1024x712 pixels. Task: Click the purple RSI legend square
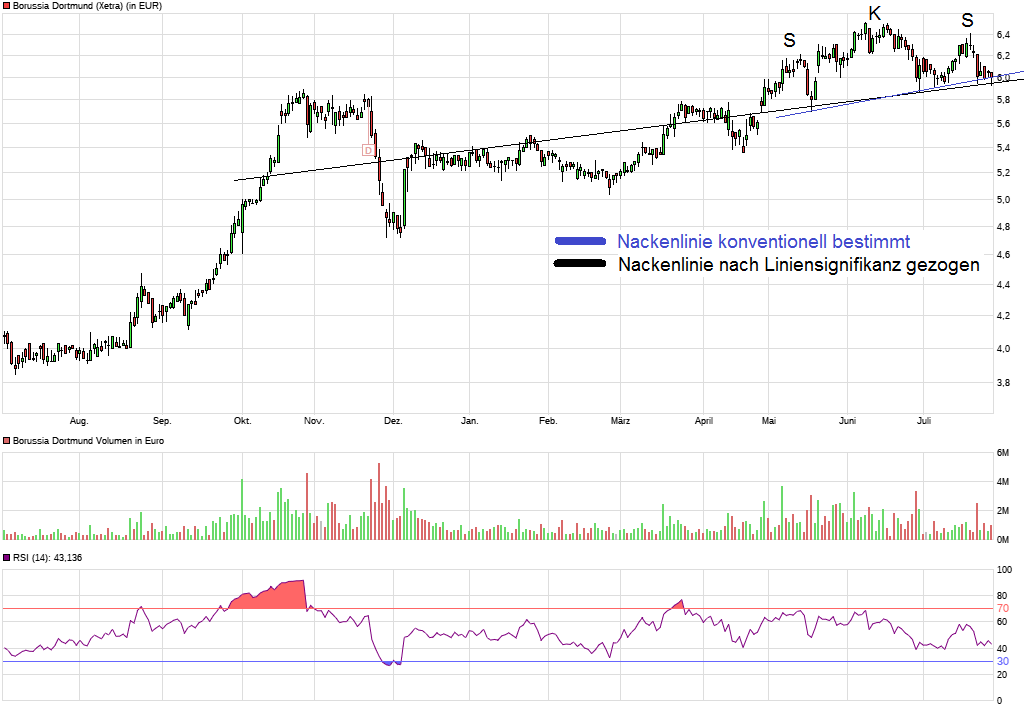coord(7,558)
